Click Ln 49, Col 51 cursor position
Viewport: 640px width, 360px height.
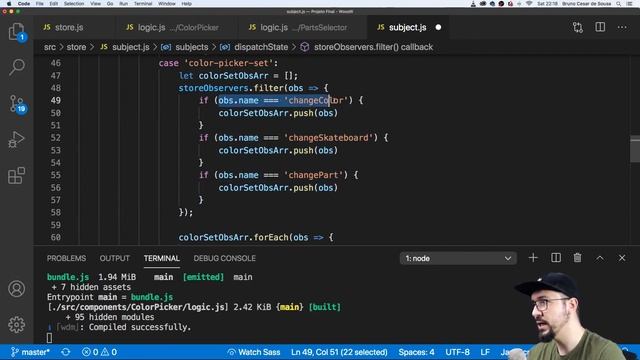(x=339, y=352)
